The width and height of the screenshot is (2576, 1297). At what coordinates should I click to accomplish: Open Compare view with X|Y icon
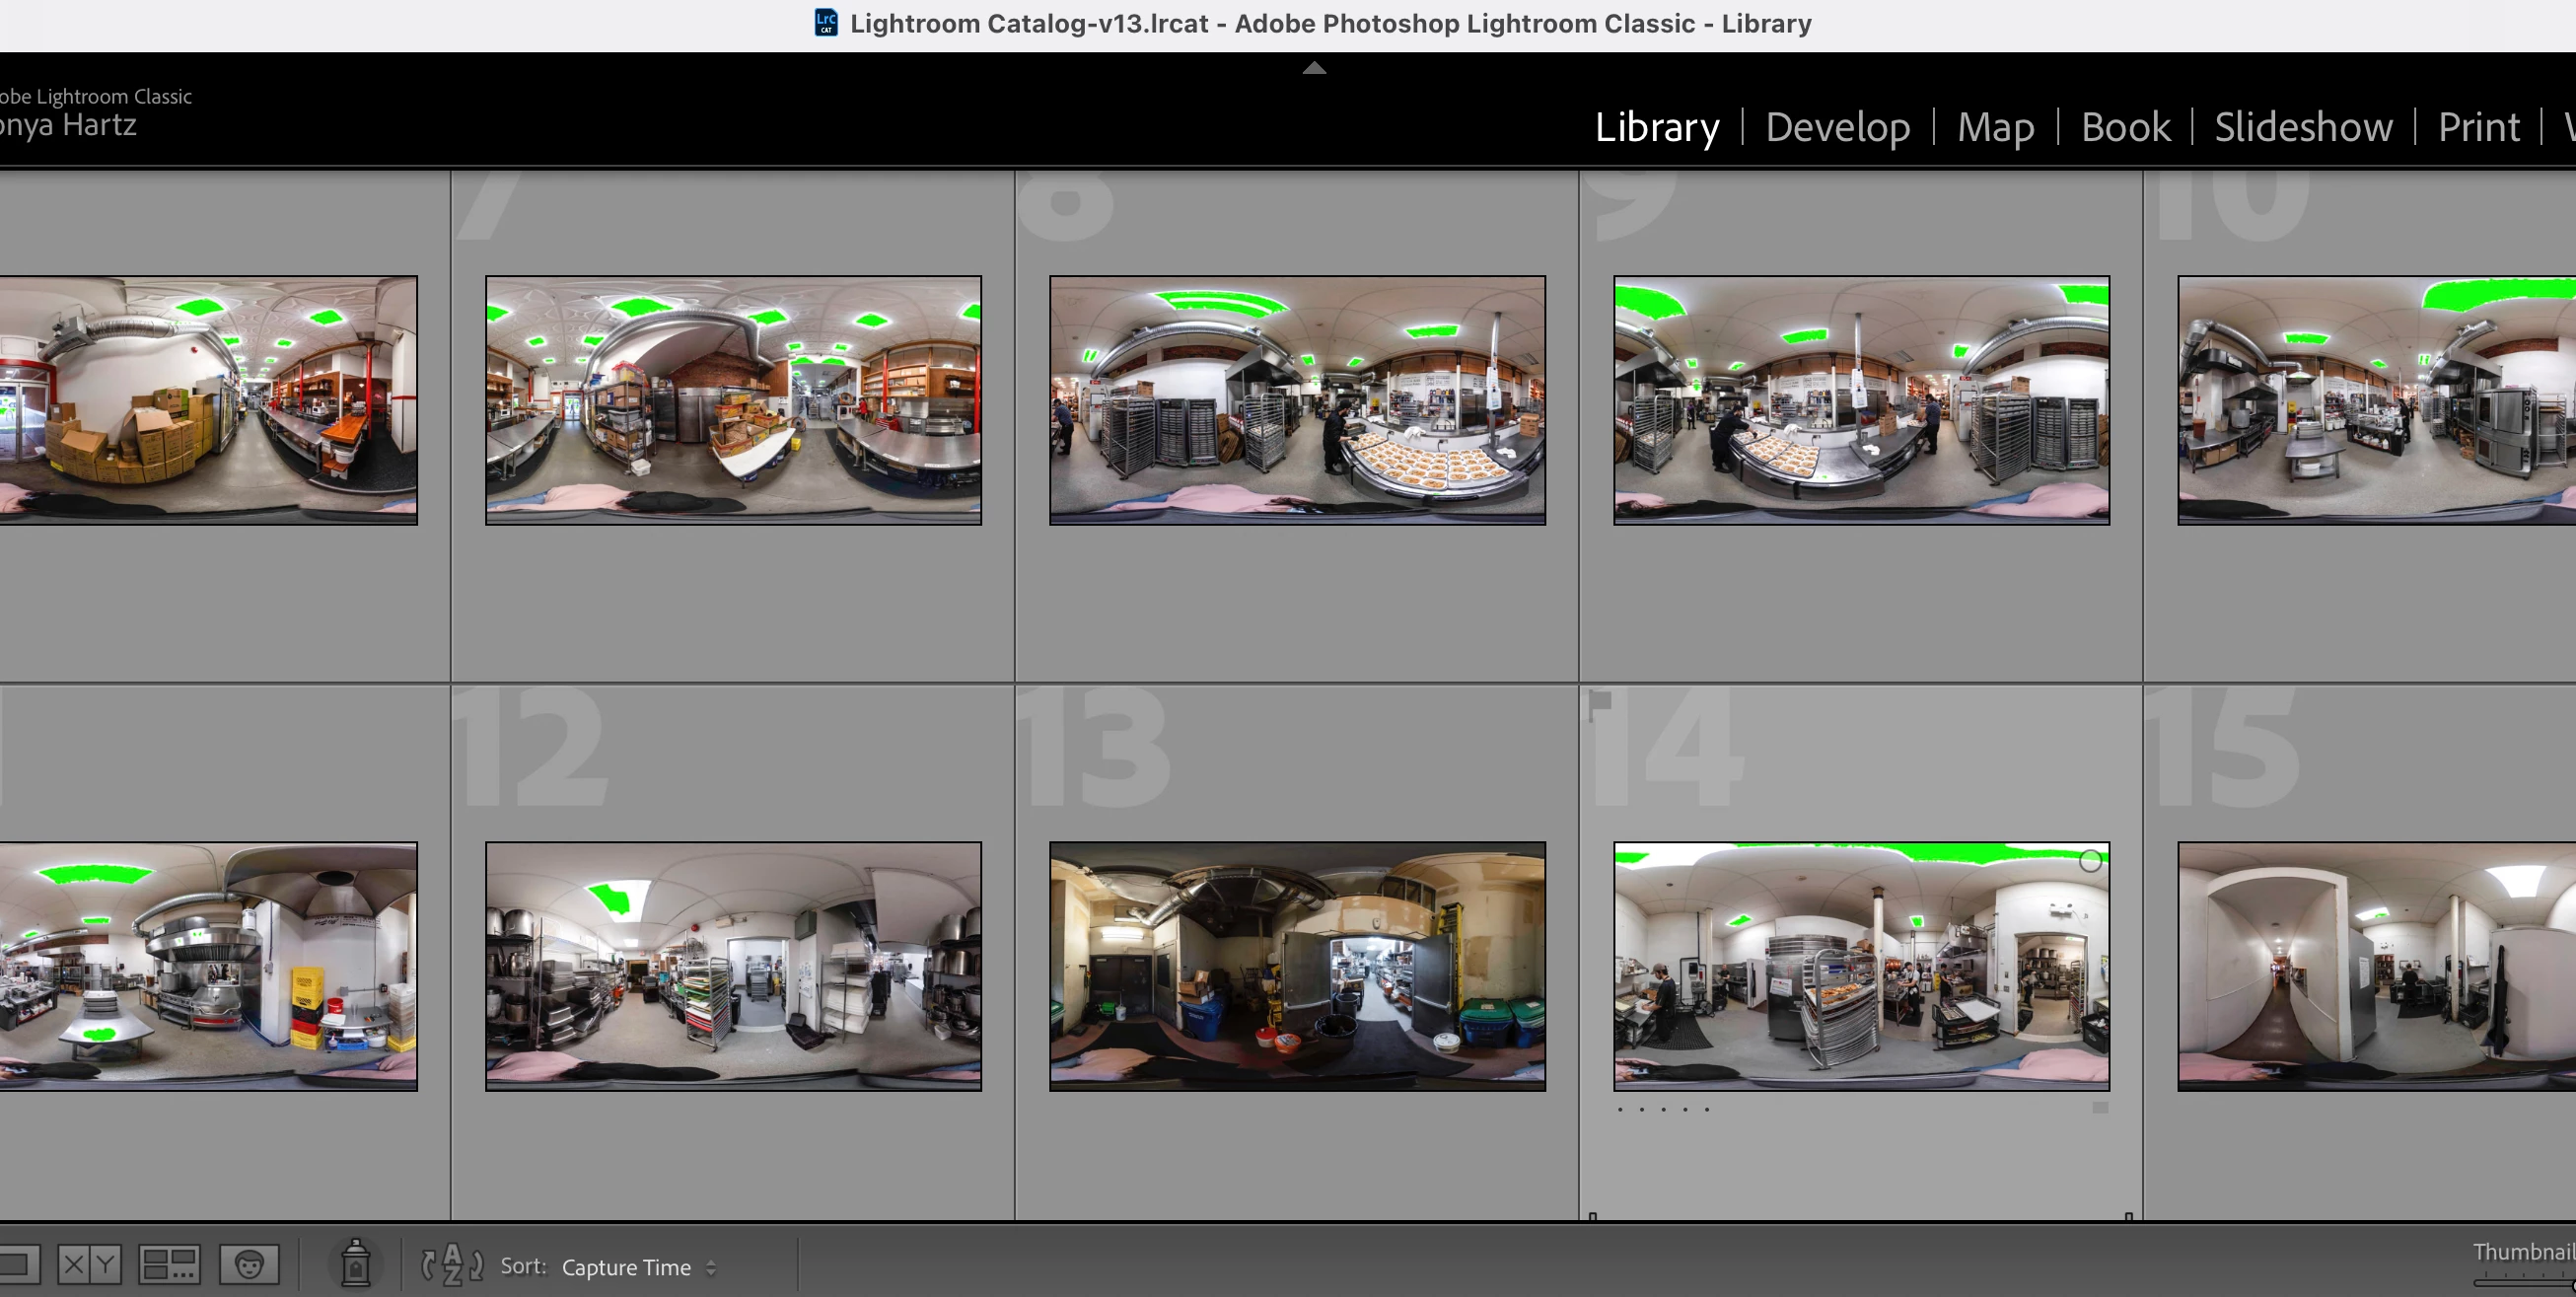click(x=89, y=1264)
